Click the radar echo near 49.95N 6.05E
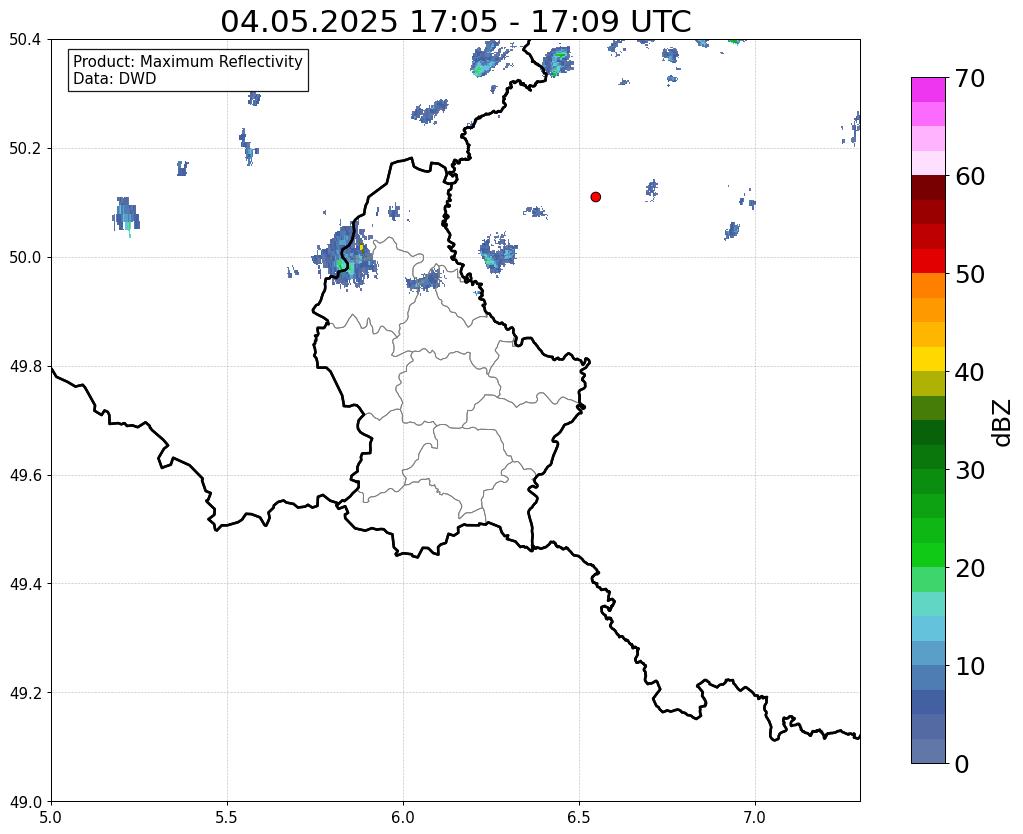 click(424, 279)
